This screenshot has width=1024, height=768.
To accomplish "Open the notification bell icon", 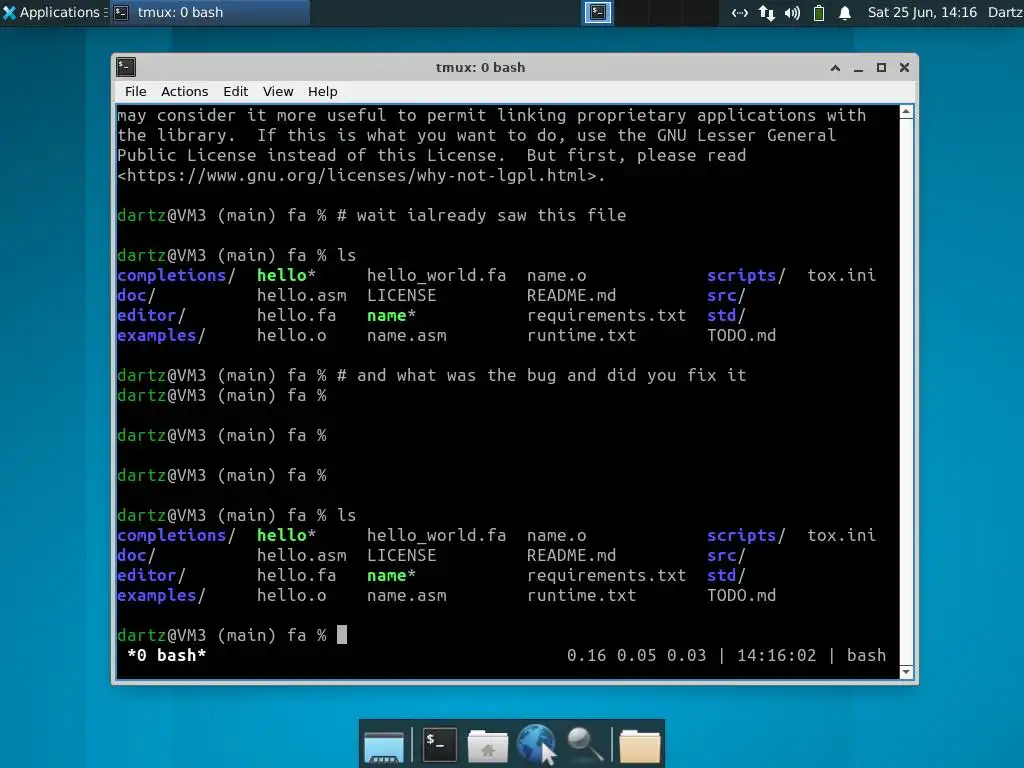I will coord(844,12).
